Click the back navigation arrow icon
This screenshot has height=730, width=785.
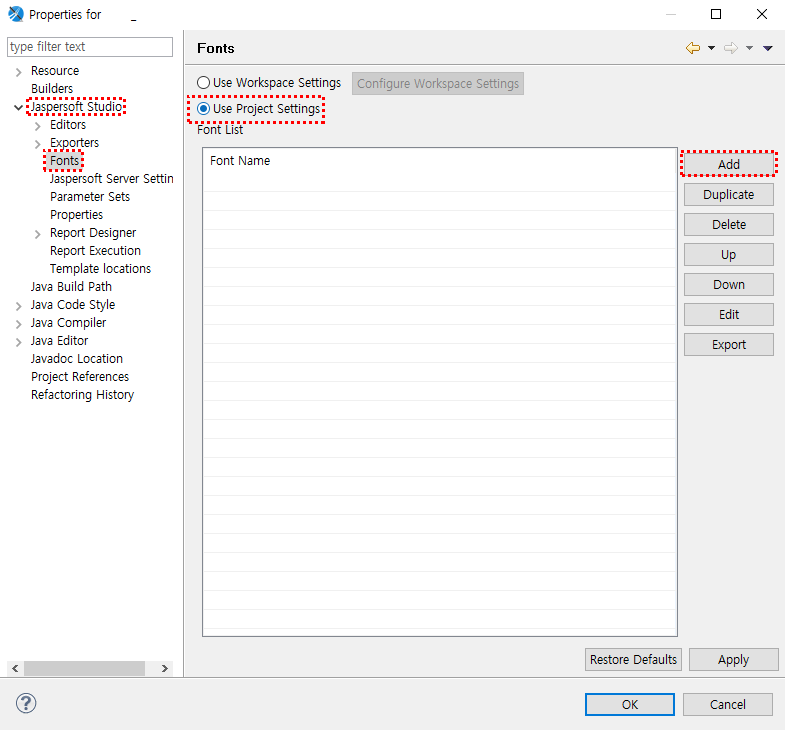tap(693, 48)
